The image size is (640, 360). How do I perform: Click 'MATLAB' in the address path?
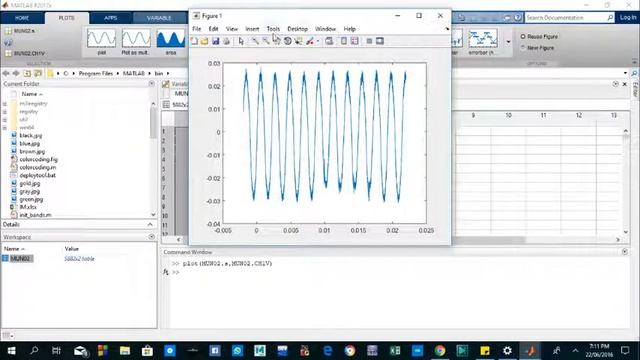pos(134,73)
